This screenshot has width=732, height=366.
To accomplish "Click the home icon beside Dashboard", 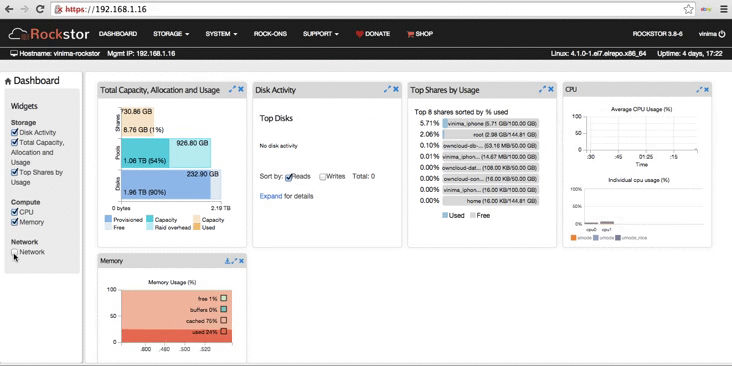I will pos(8,81).
